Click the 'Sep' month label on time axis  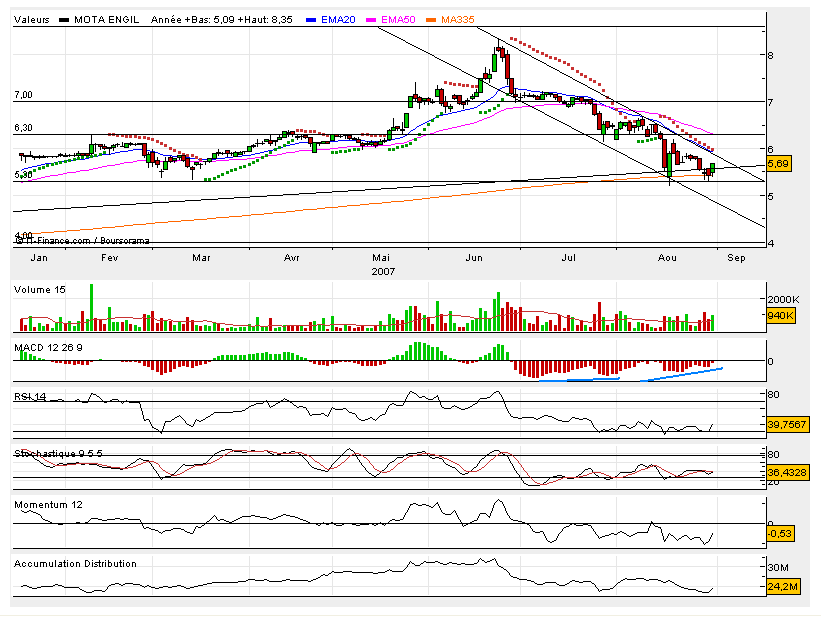[736, 258]
